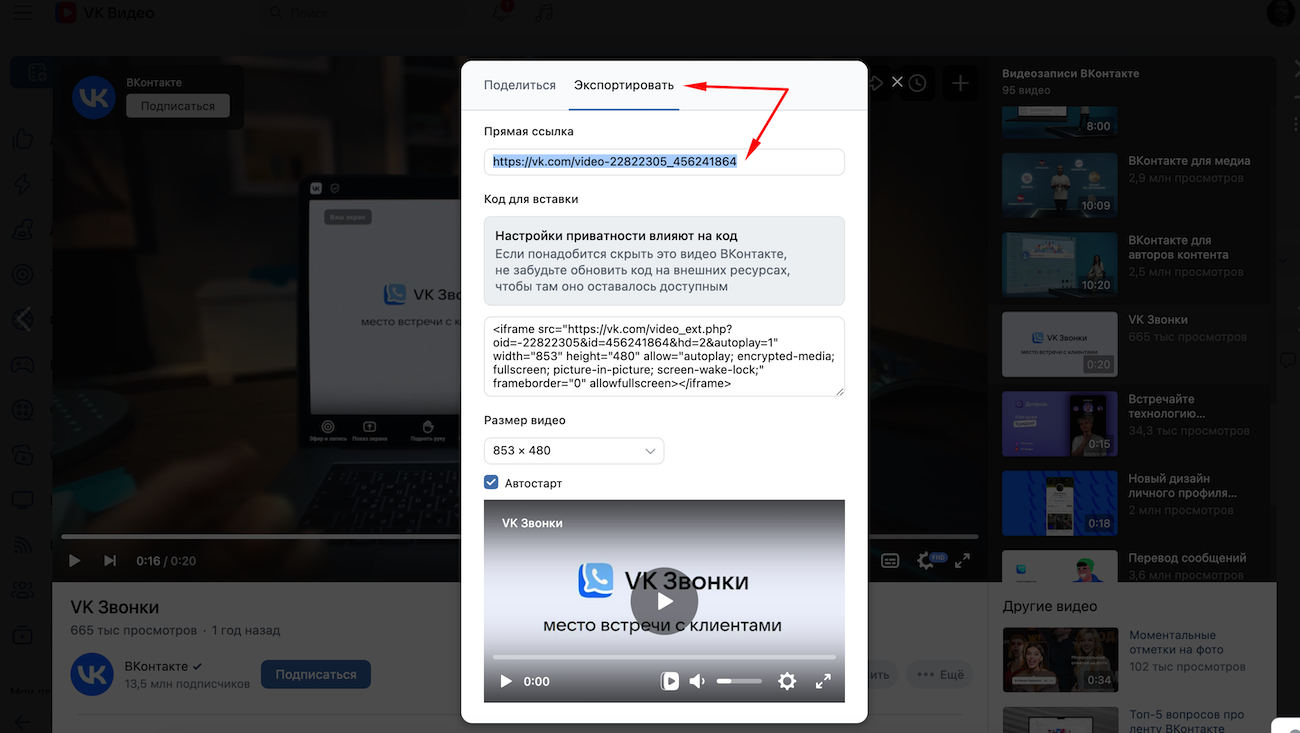Select the VK Звонки playlist thumbnail

[x=1060, y=344]
